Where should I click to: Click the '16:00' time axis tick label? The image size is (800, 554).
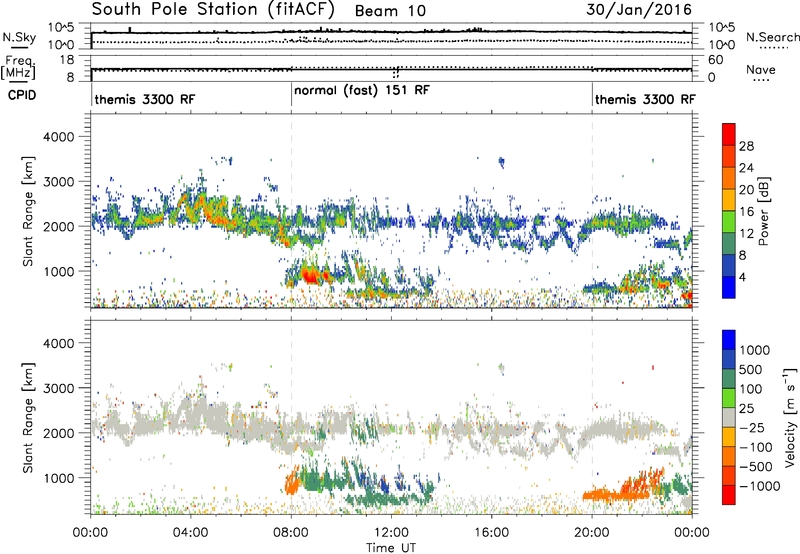coord(491,533)
